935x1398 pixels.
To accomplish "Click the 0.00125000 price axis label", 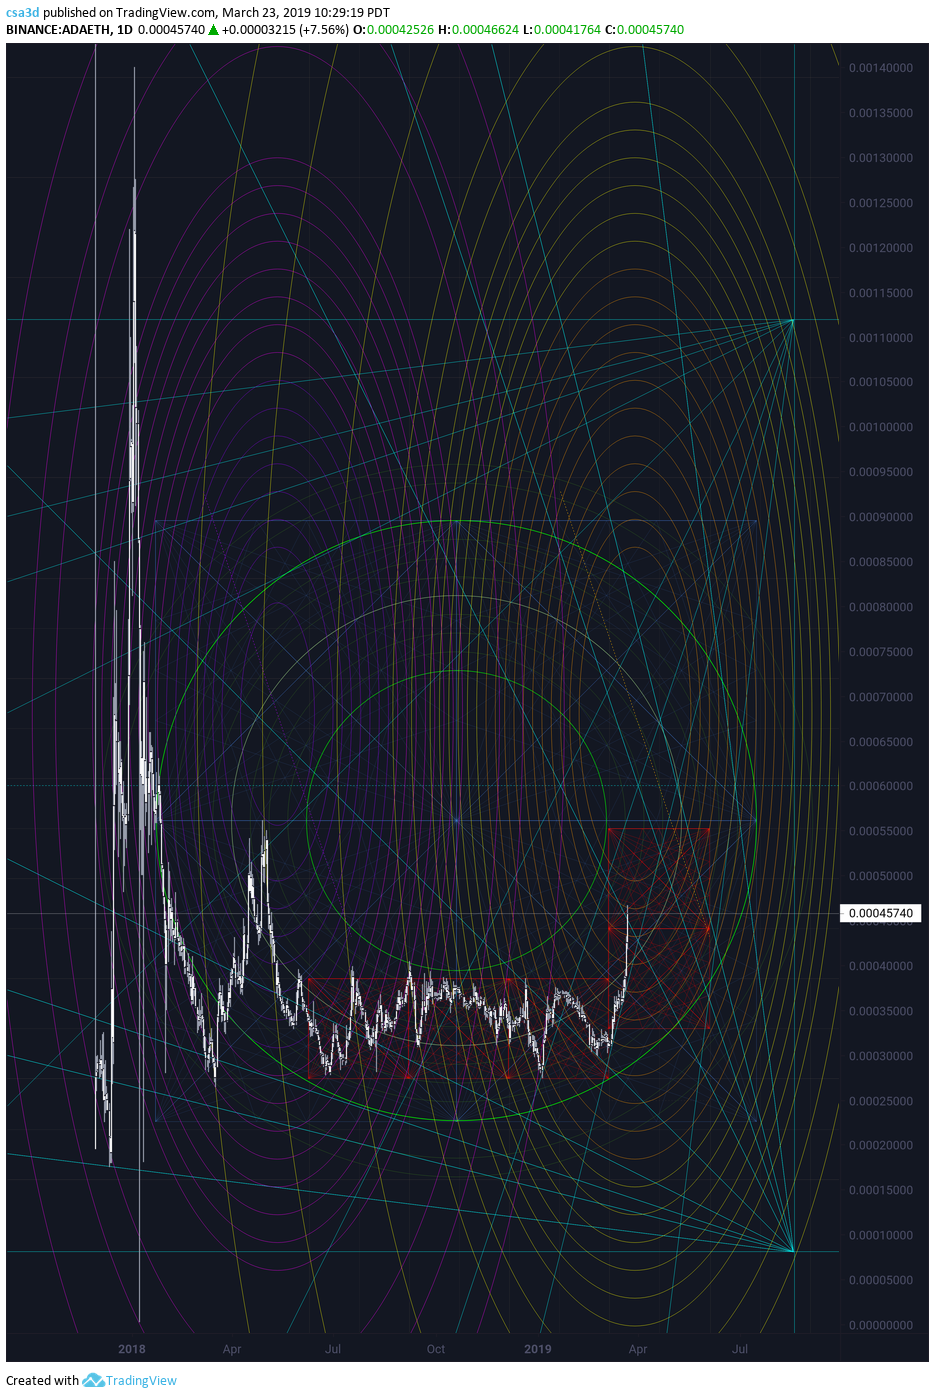I will 881,203.
